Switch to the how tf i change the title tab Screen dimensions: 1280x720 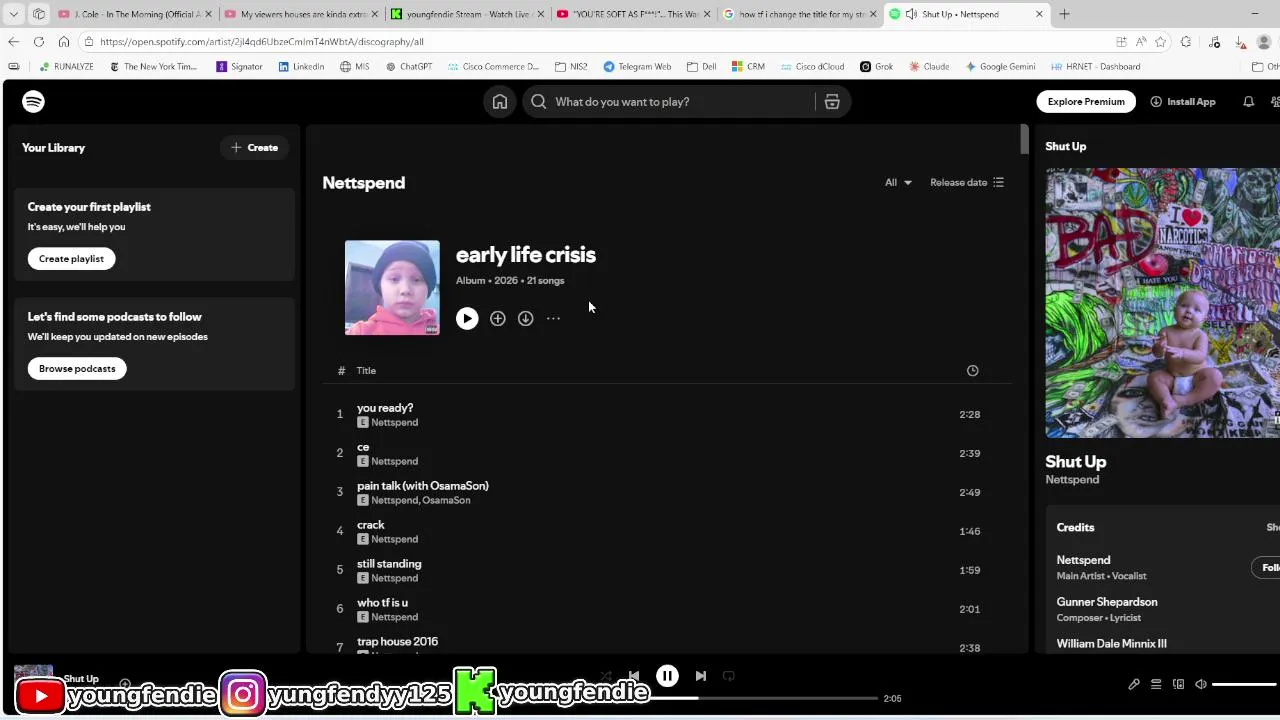point(799,14)
